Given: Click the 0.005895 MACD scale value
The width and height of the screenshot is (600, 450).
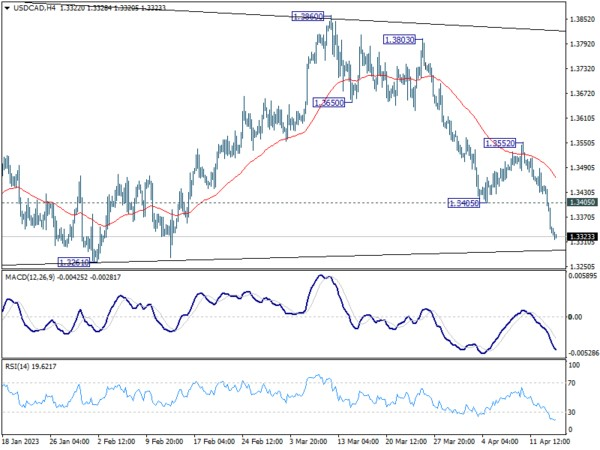Looking at the screenshot, I should [x=583, y=276].
